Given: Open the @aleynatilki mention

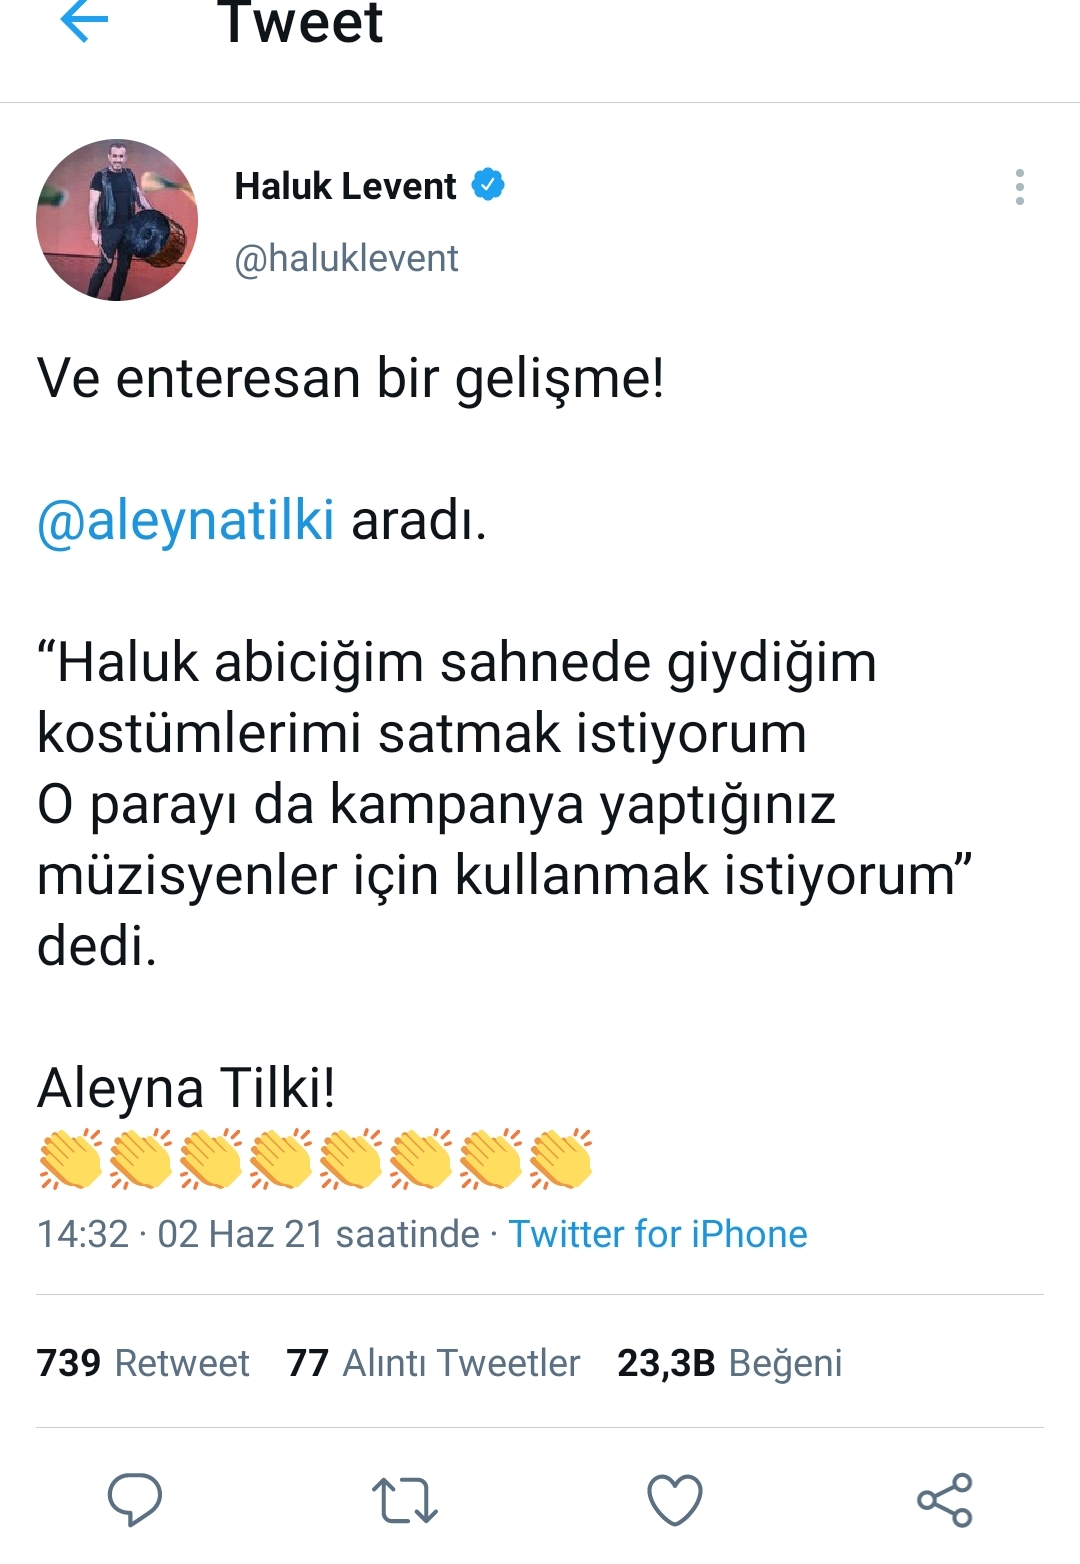Looking at the screenshot, I should 186,520.
